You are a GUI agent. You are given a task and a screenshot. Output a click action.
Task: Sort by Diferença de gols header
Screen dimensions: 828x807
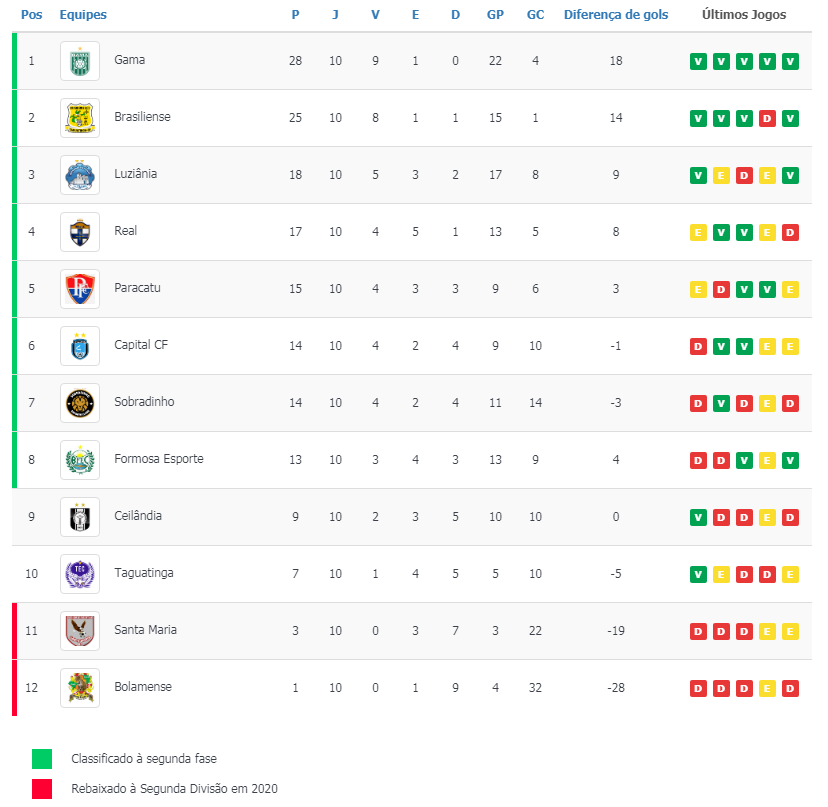point(615,15)
